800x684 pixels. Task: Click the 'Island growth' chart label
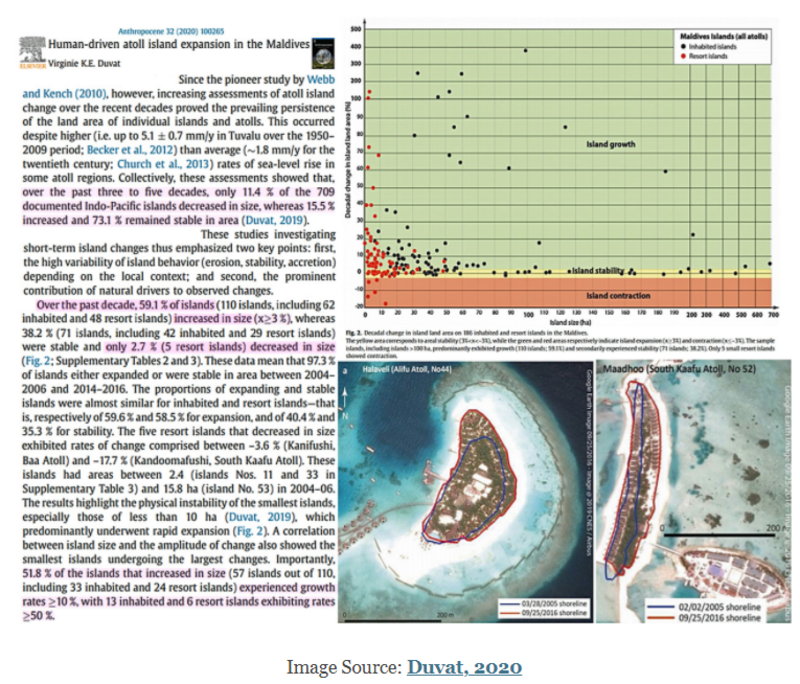(x=611, y=144)
